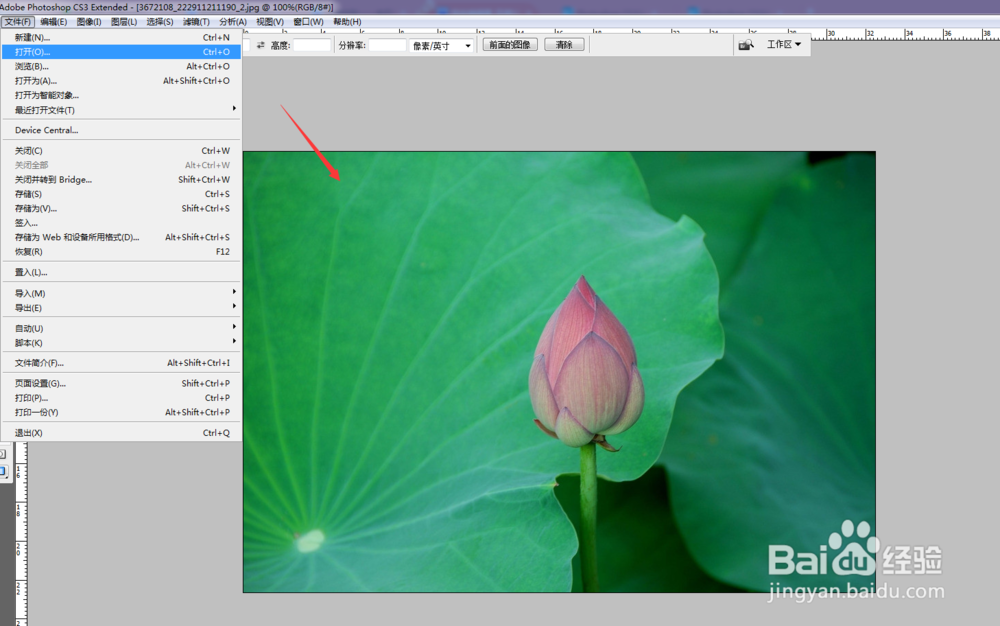Click the 前面的图像 button
Image resolution: width=1000 pixels, height=626 pixels.
510,45
